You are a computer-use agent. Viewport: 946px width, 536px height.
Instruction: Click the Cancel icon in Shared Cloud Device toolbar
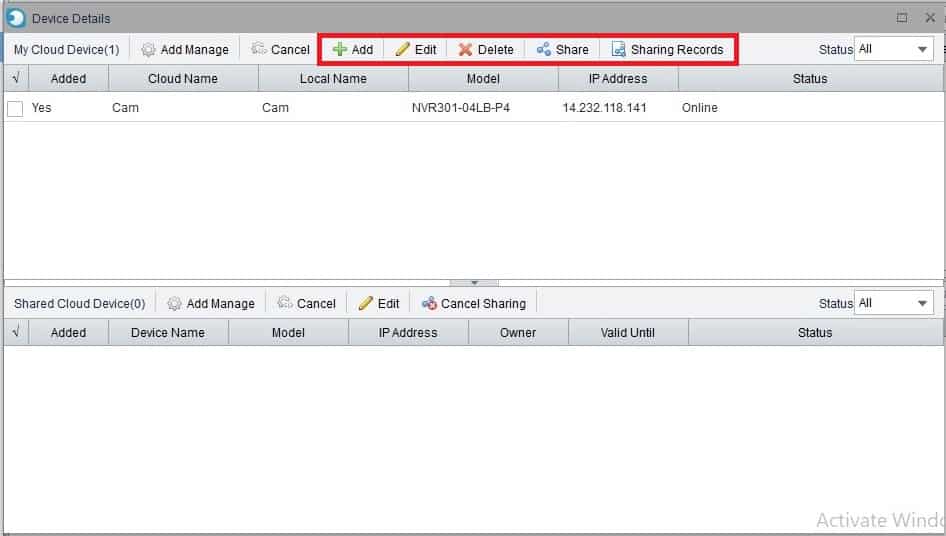(285, 302)
